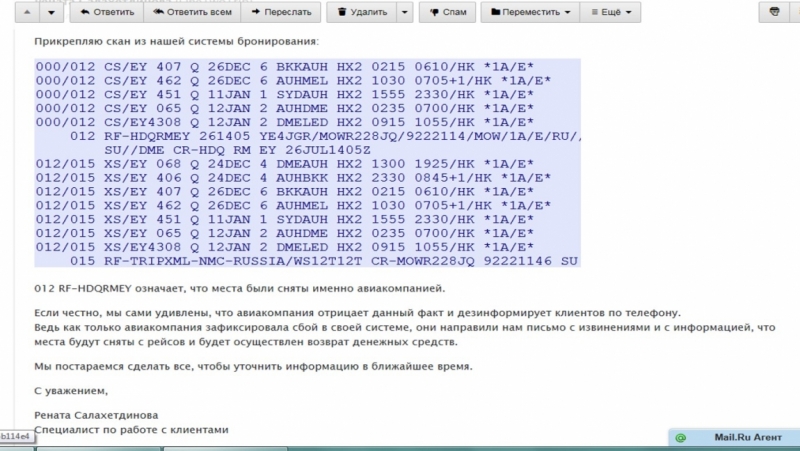The width and height of the screenshot is (800, 451).
Task: Expand the Переместить (Move) dropdown
Action: [531, 13]
